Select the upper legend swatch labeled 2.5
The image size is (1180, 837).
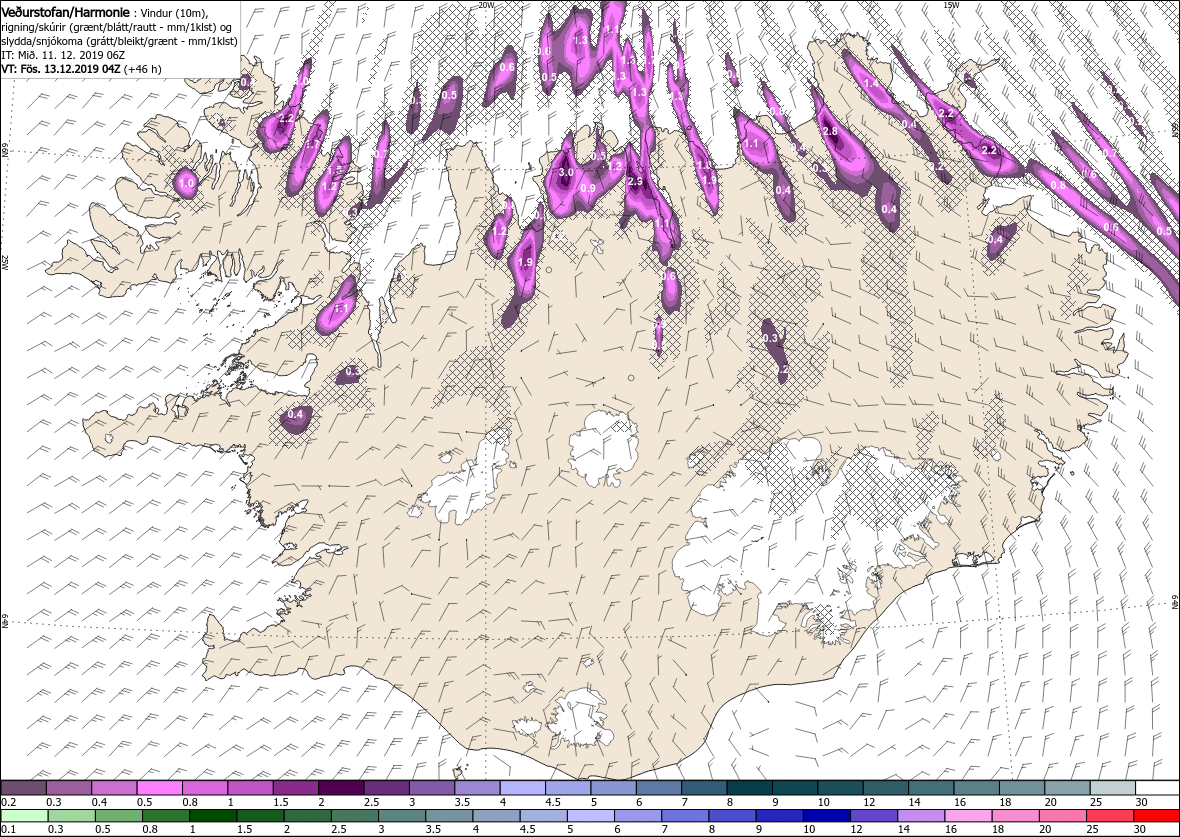(386, 788)
